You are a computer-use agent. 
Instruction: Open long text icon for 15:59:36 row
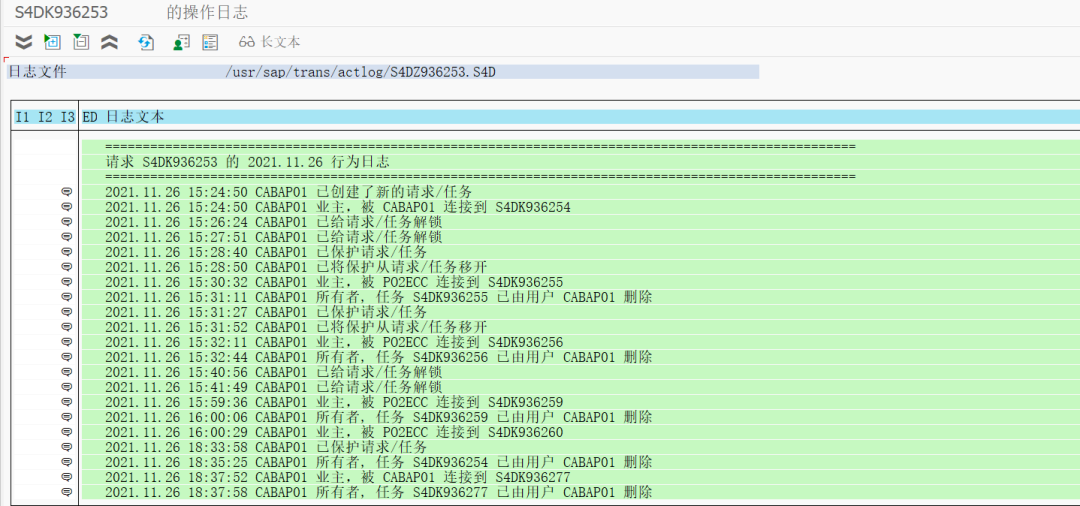pyautogui.click(x=67, y=402)
